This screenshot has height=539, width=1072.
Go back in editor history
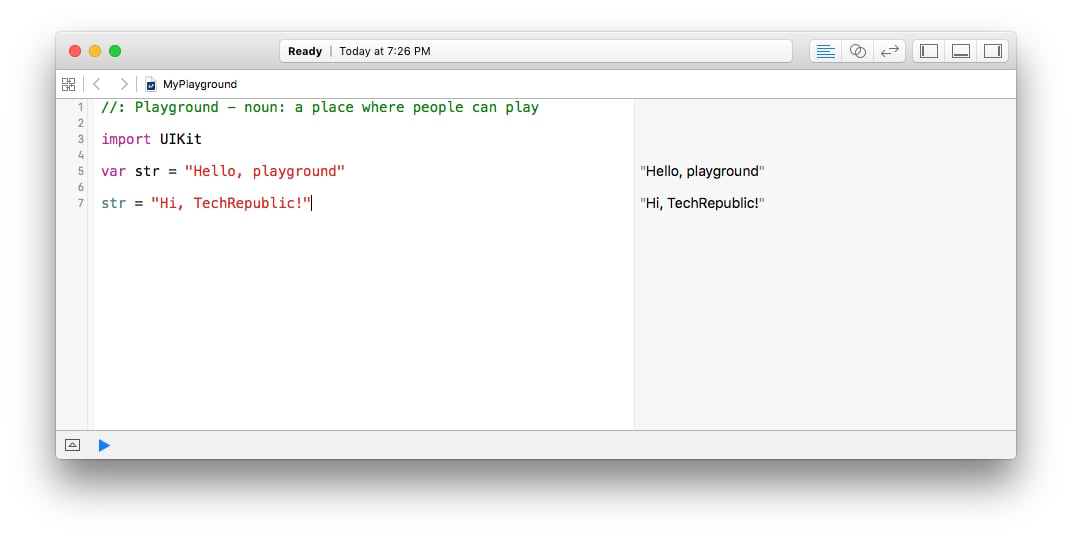96,84
